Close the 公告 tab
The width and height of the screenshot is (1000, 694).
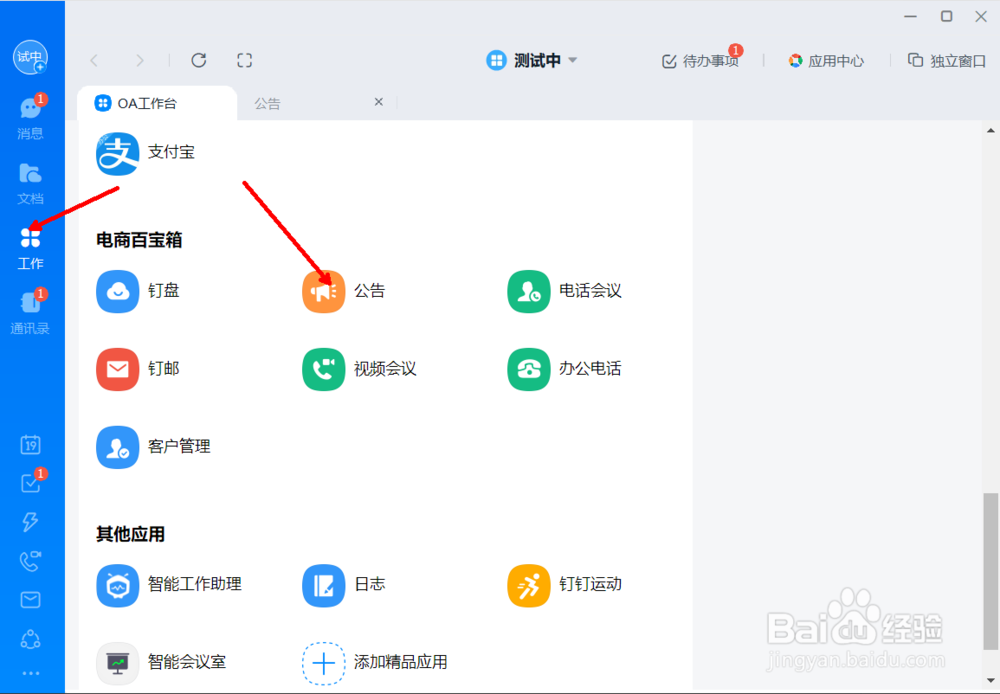click(x=379, y=102)
